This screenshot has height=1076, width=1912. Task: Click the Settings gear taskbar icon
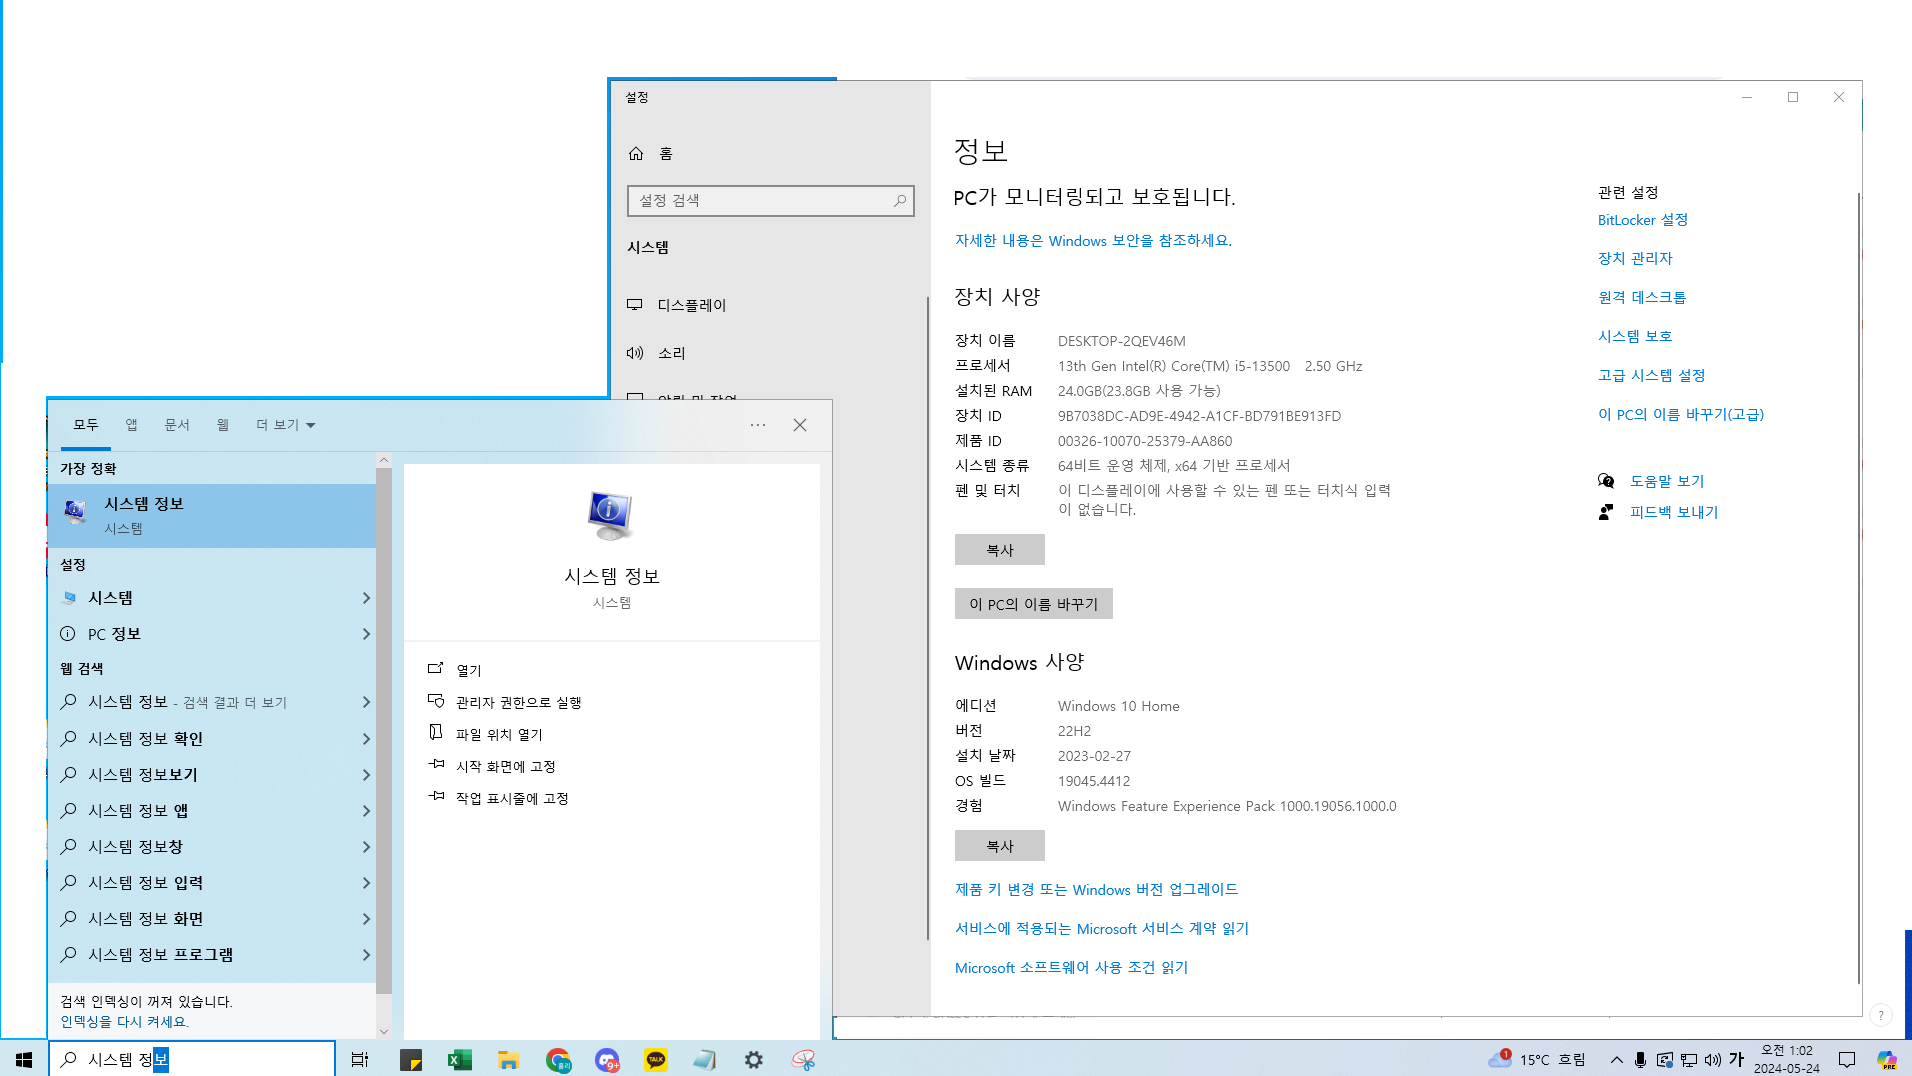coord(754,1059)
